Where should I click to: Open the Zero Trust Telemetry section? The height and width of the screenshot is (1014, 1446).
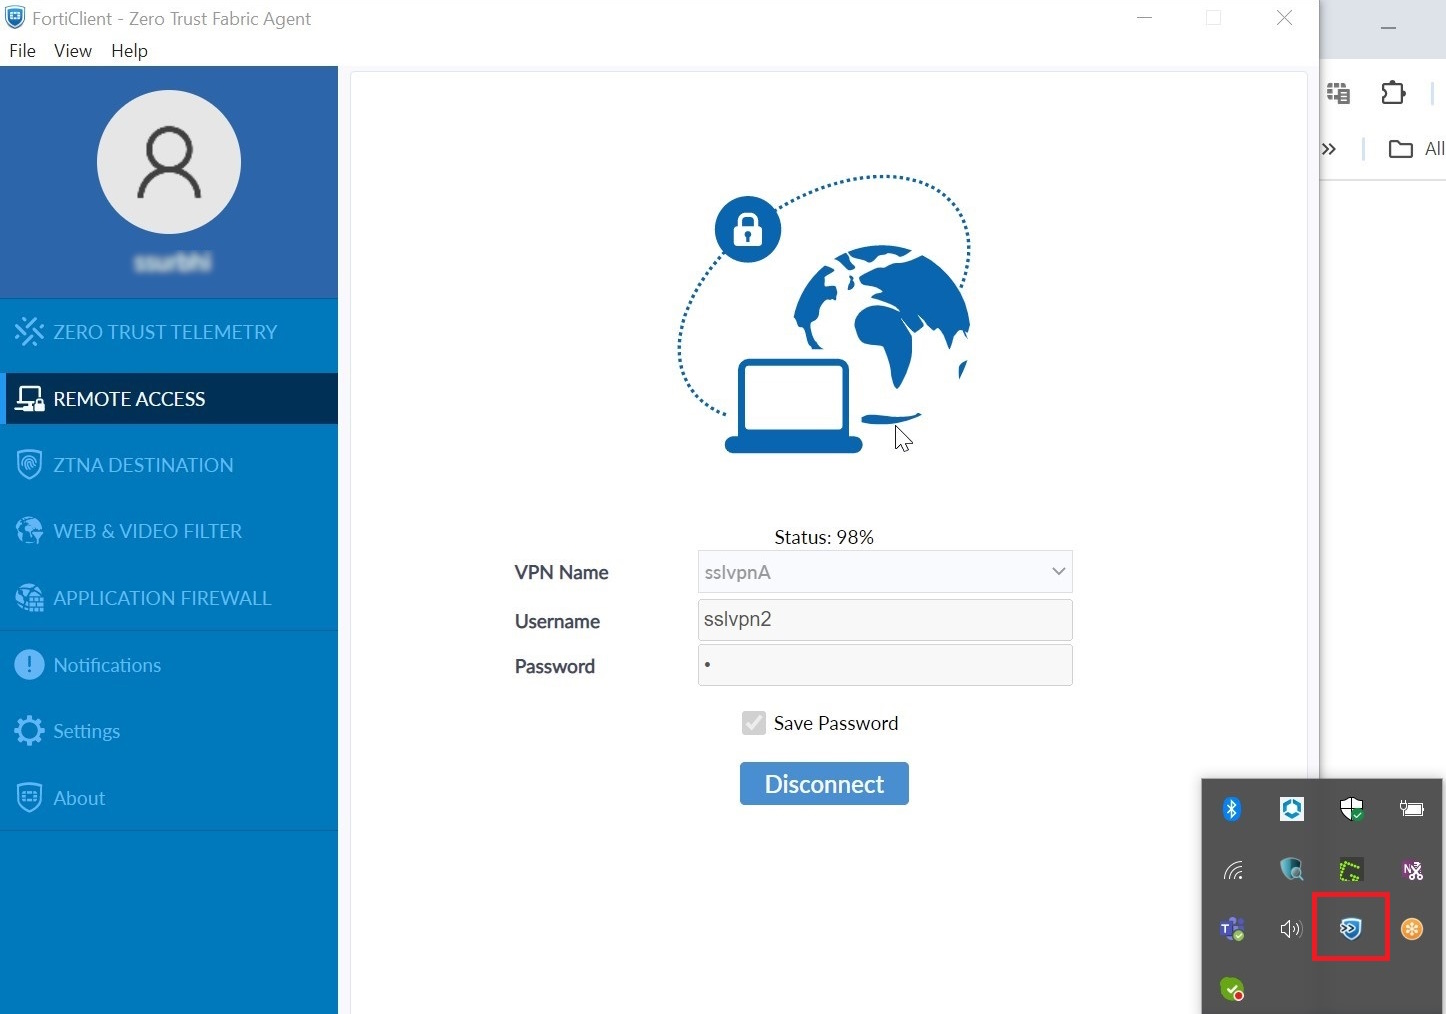pyautogui.click(x=164, y=331)
